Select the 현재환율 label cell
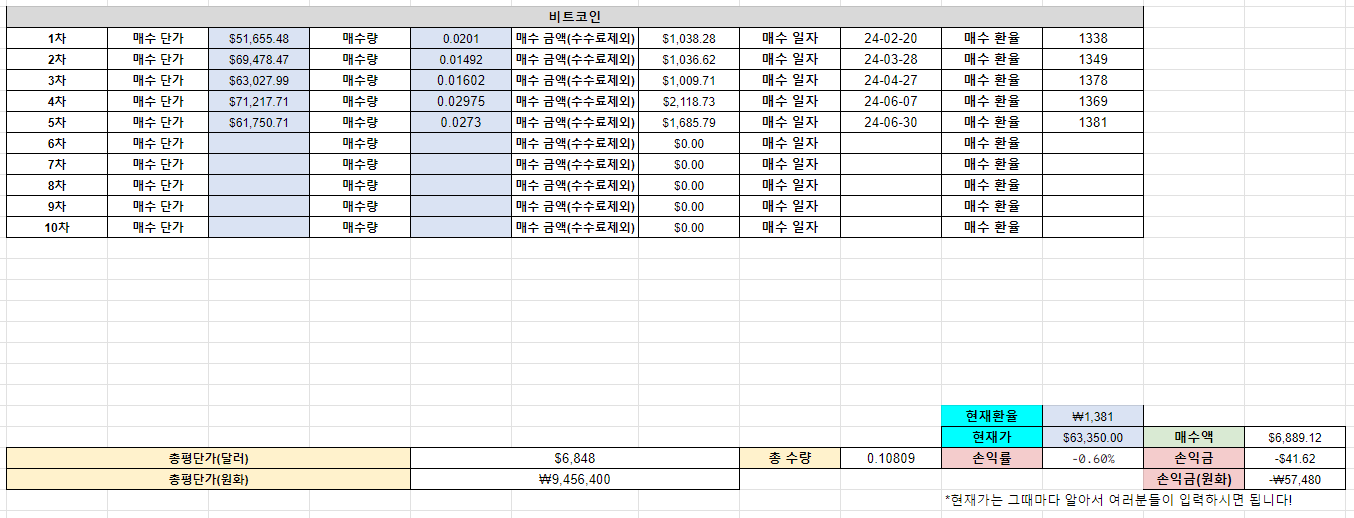Screen dimensions: 1354x518 pyautogui.click(x=992, y=416)
